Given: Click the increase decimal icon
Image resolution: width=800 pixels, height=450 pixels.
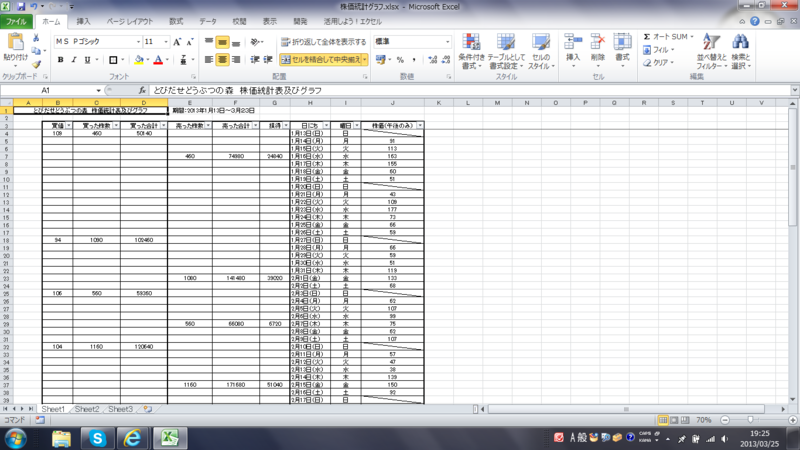Looking at the screenshot, I should pos(433,60).
